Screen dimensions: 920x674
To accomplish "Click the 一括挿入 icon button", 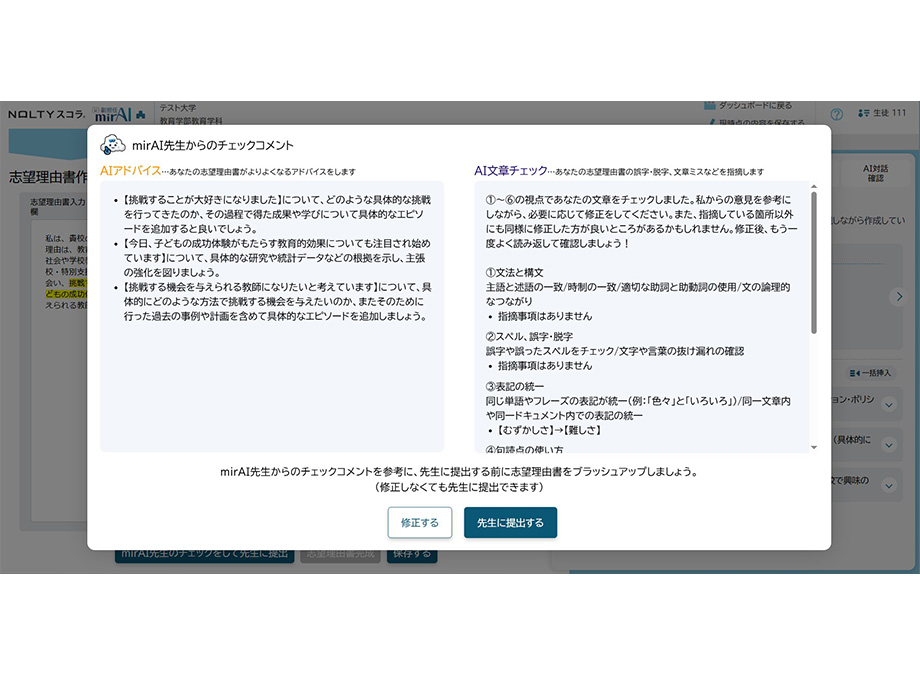I will 870,373.
